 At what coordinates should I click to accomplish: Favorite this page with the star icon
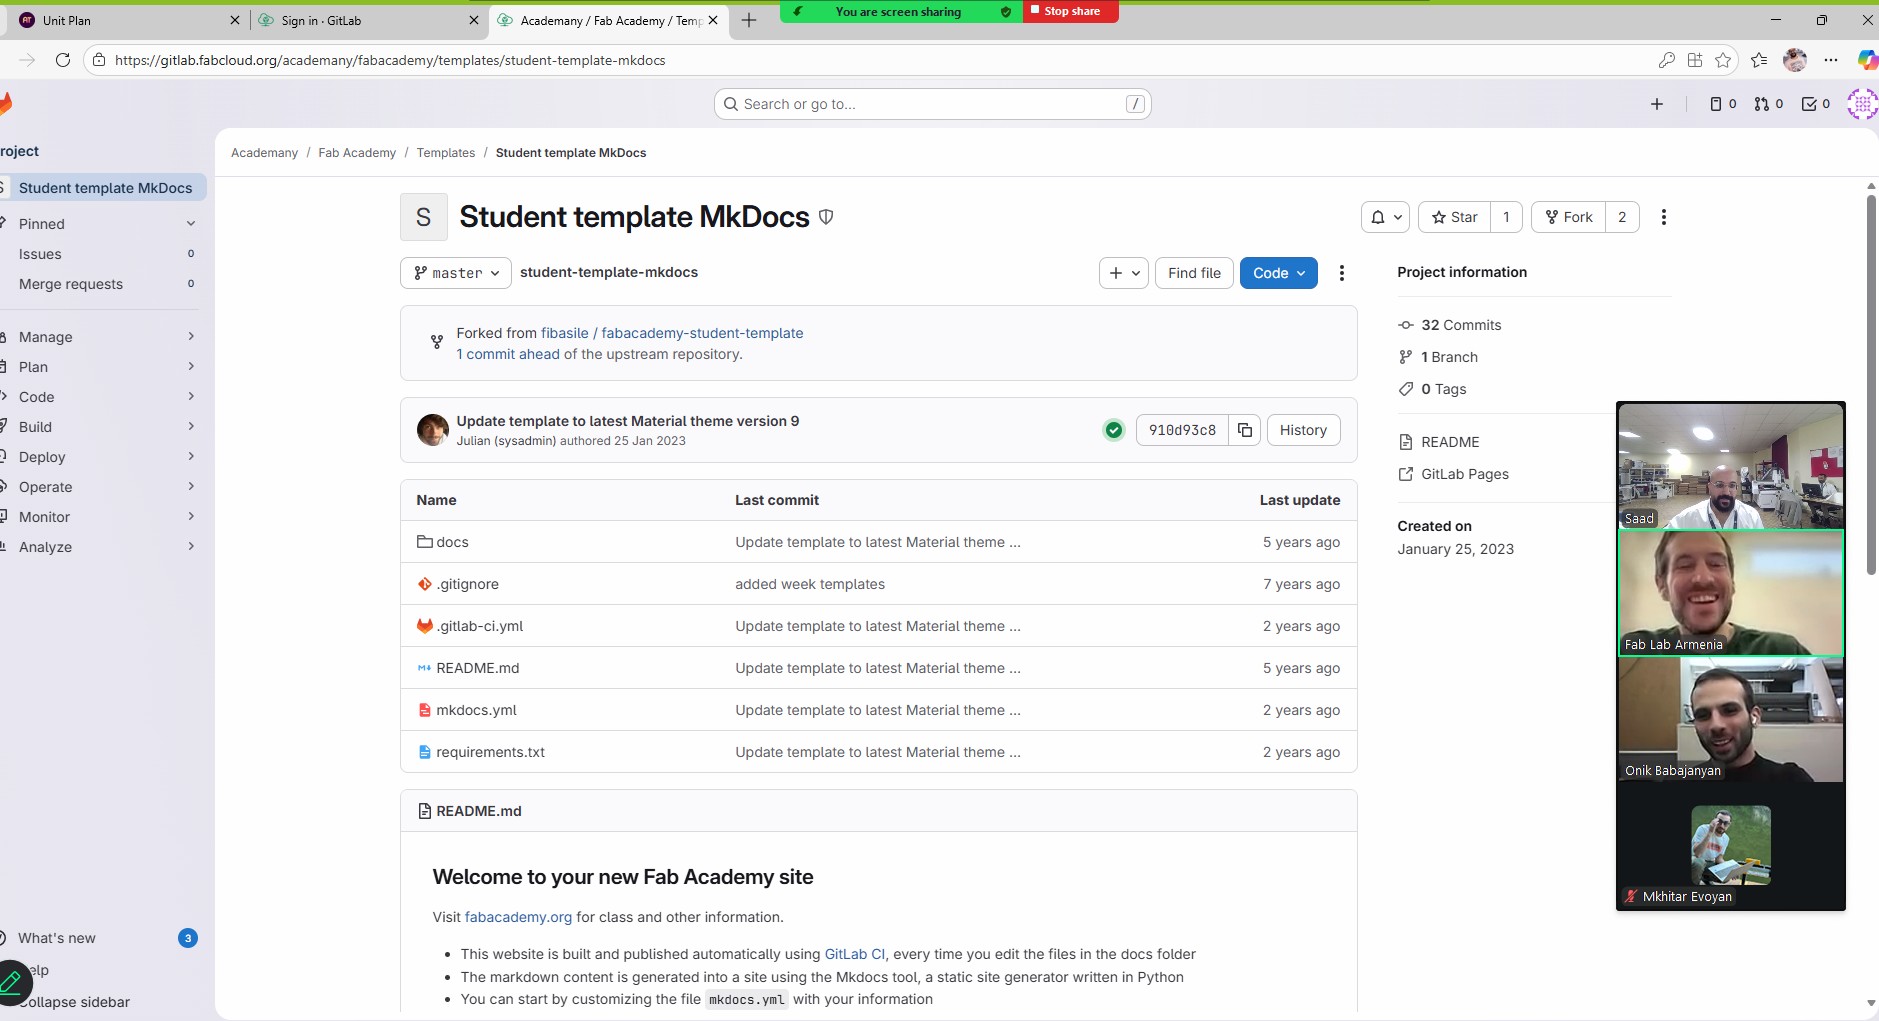tap(1723, 60)
